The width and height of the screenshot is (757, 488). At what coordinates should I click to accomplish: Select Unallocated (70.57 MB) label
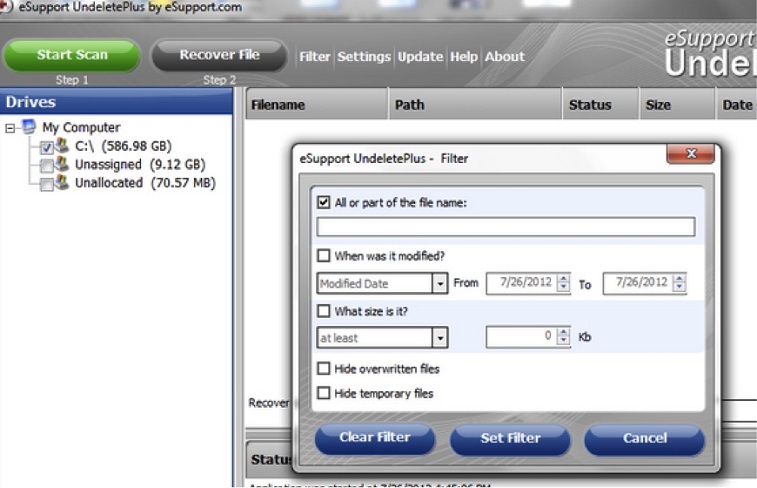[145, 183]
